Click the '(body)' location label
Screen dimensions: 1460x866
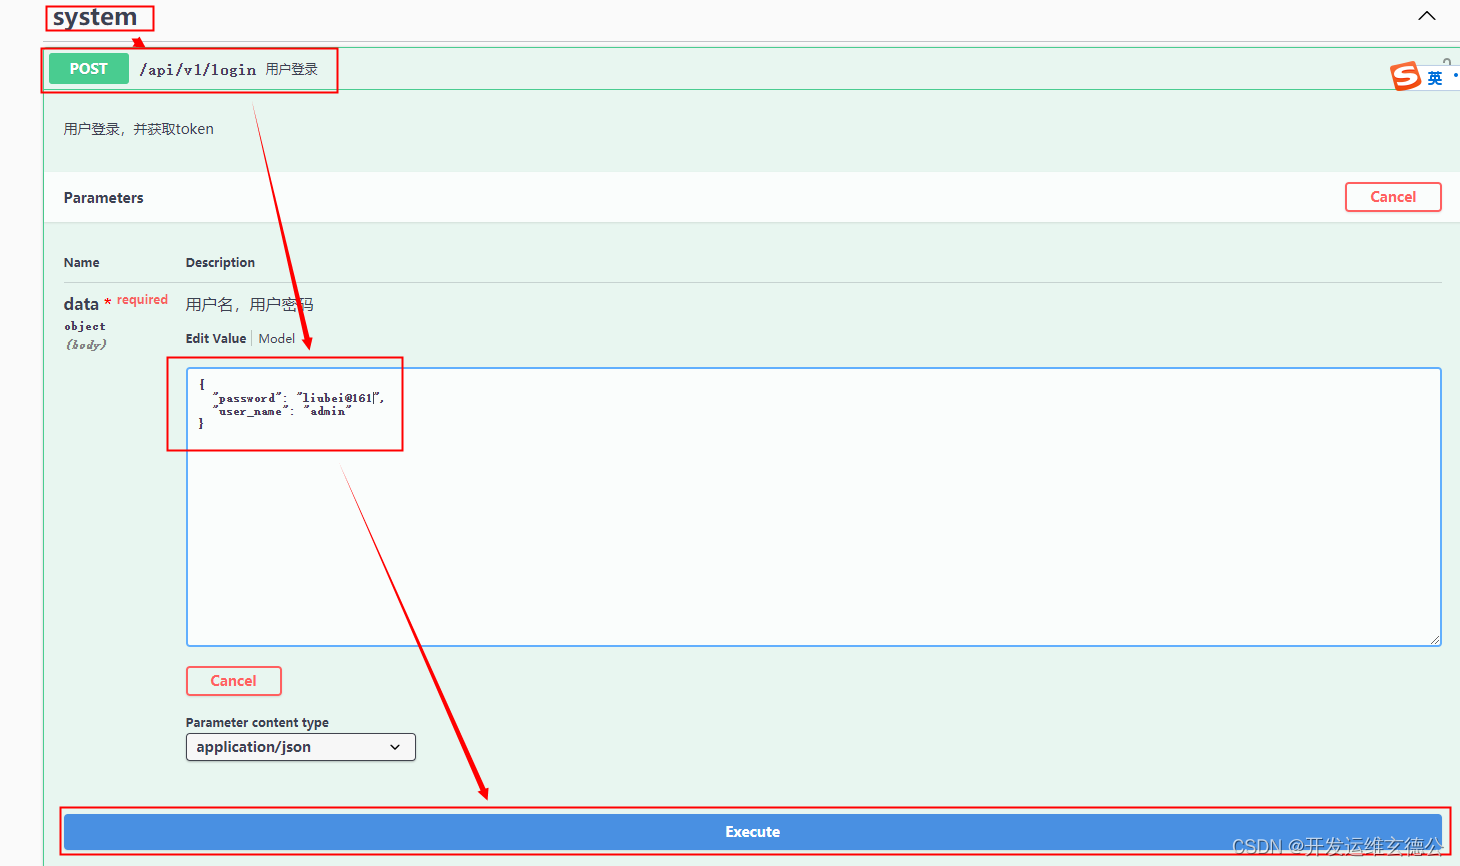pyautogui.click(x=86, y=345)
